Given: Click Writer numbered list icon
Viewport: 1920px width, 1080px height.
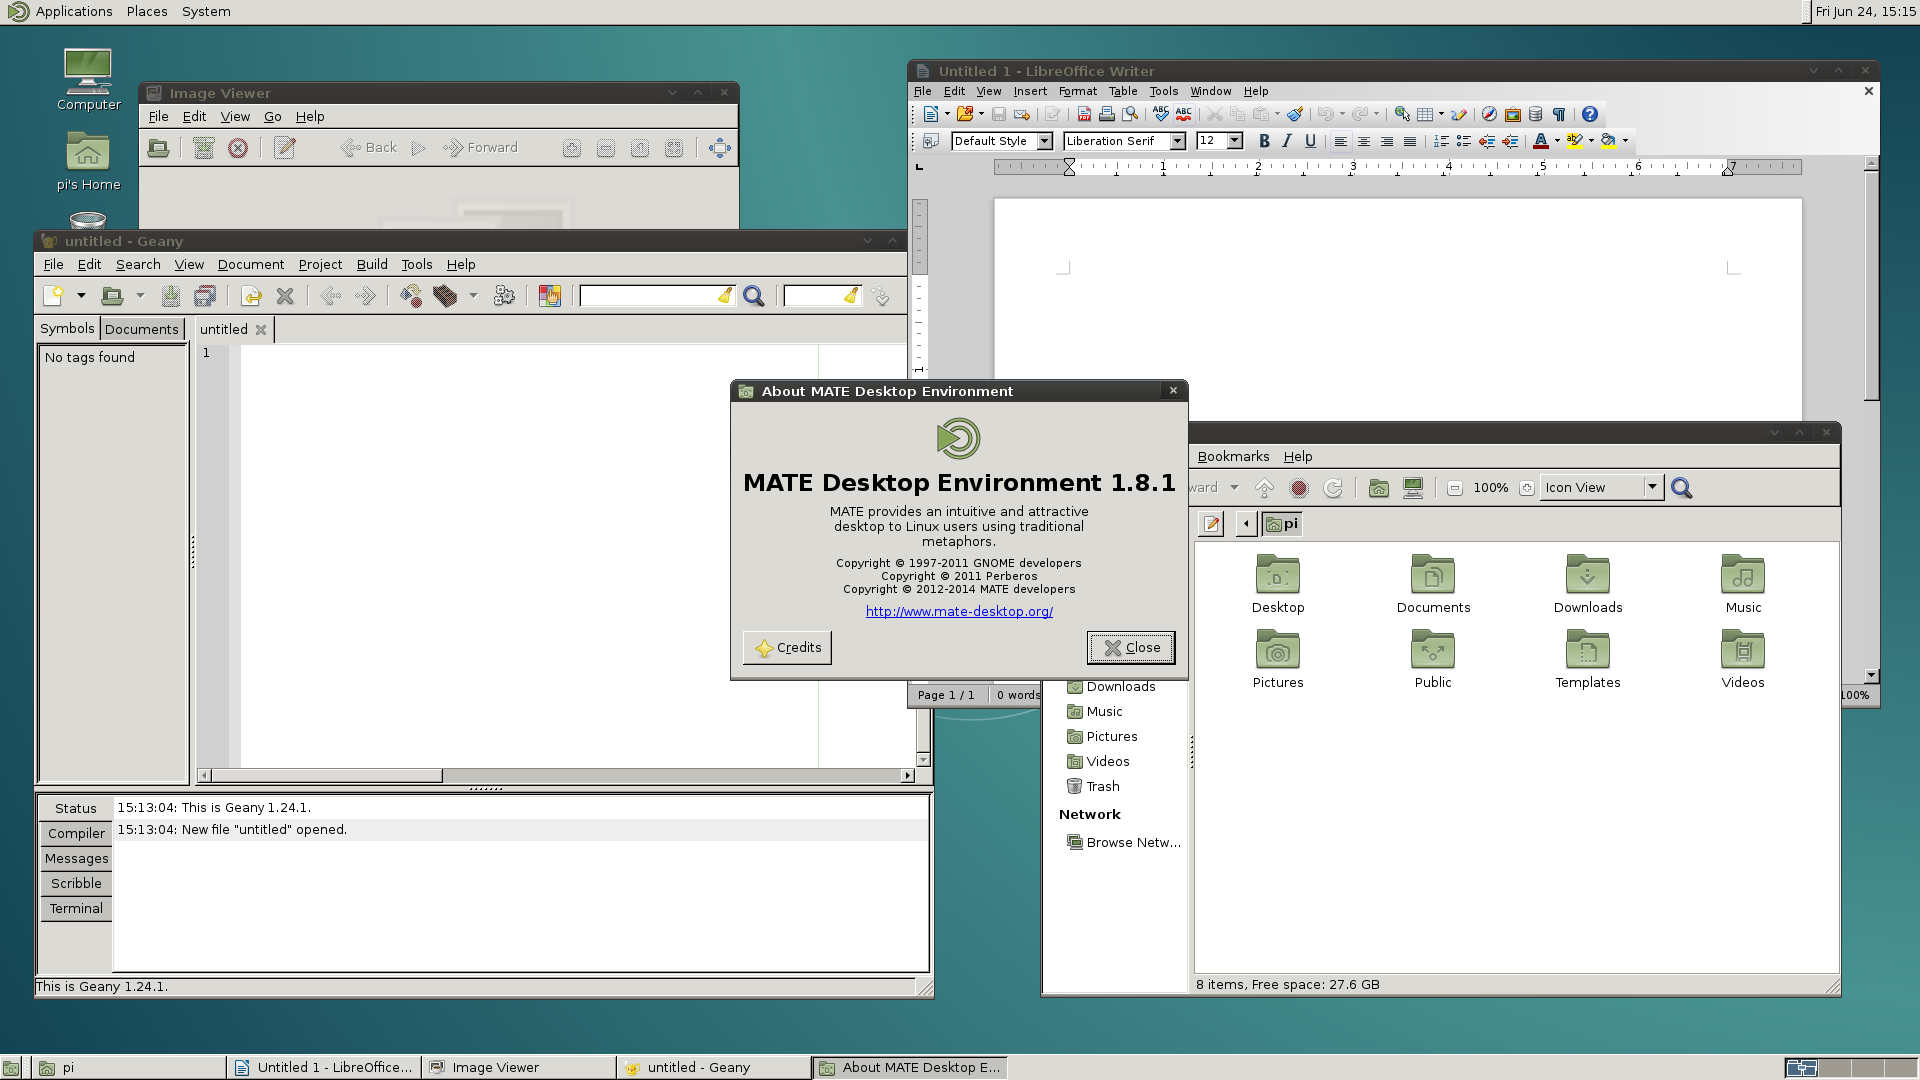Looking at the screenshot, I should point(1441,141).
